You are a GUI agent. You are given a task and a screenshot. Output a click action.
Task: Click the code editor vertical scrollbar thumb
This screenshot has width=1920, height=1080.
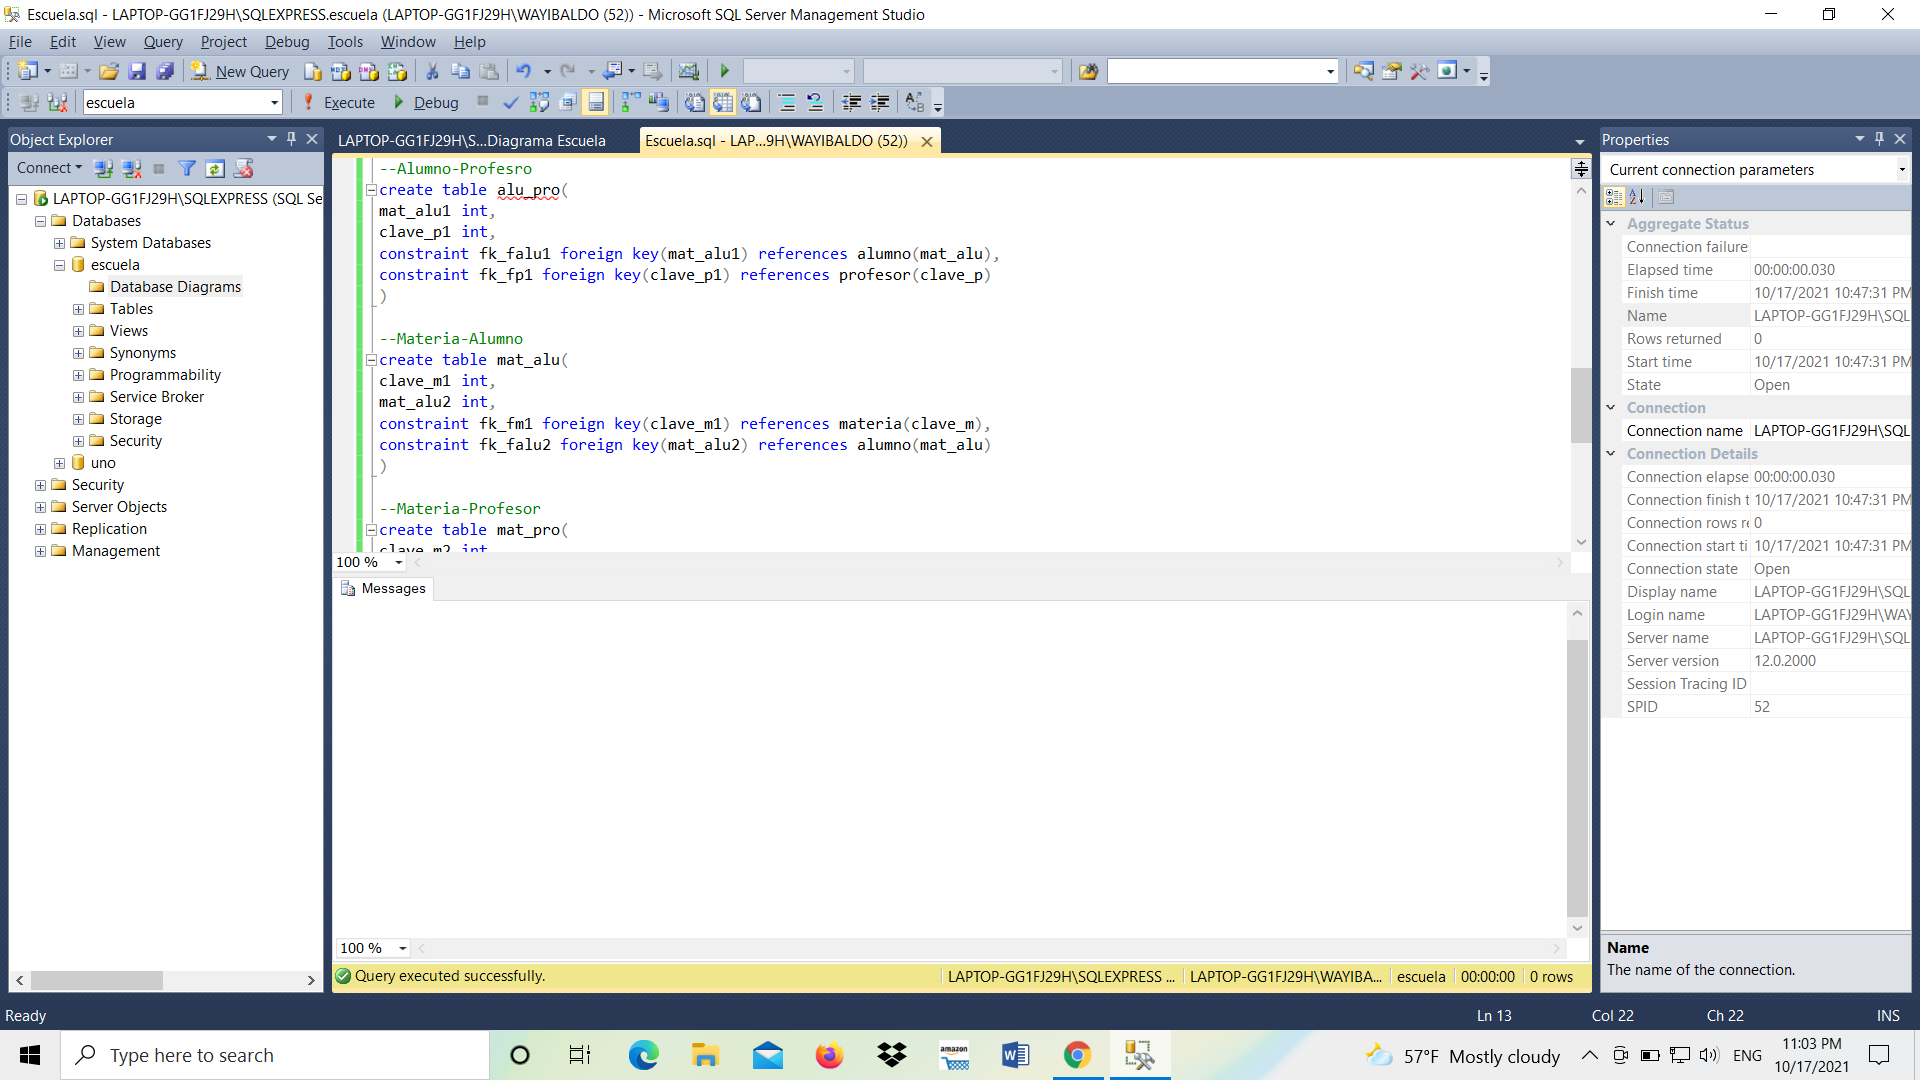pyautogui.click(x=1580, y=405)
